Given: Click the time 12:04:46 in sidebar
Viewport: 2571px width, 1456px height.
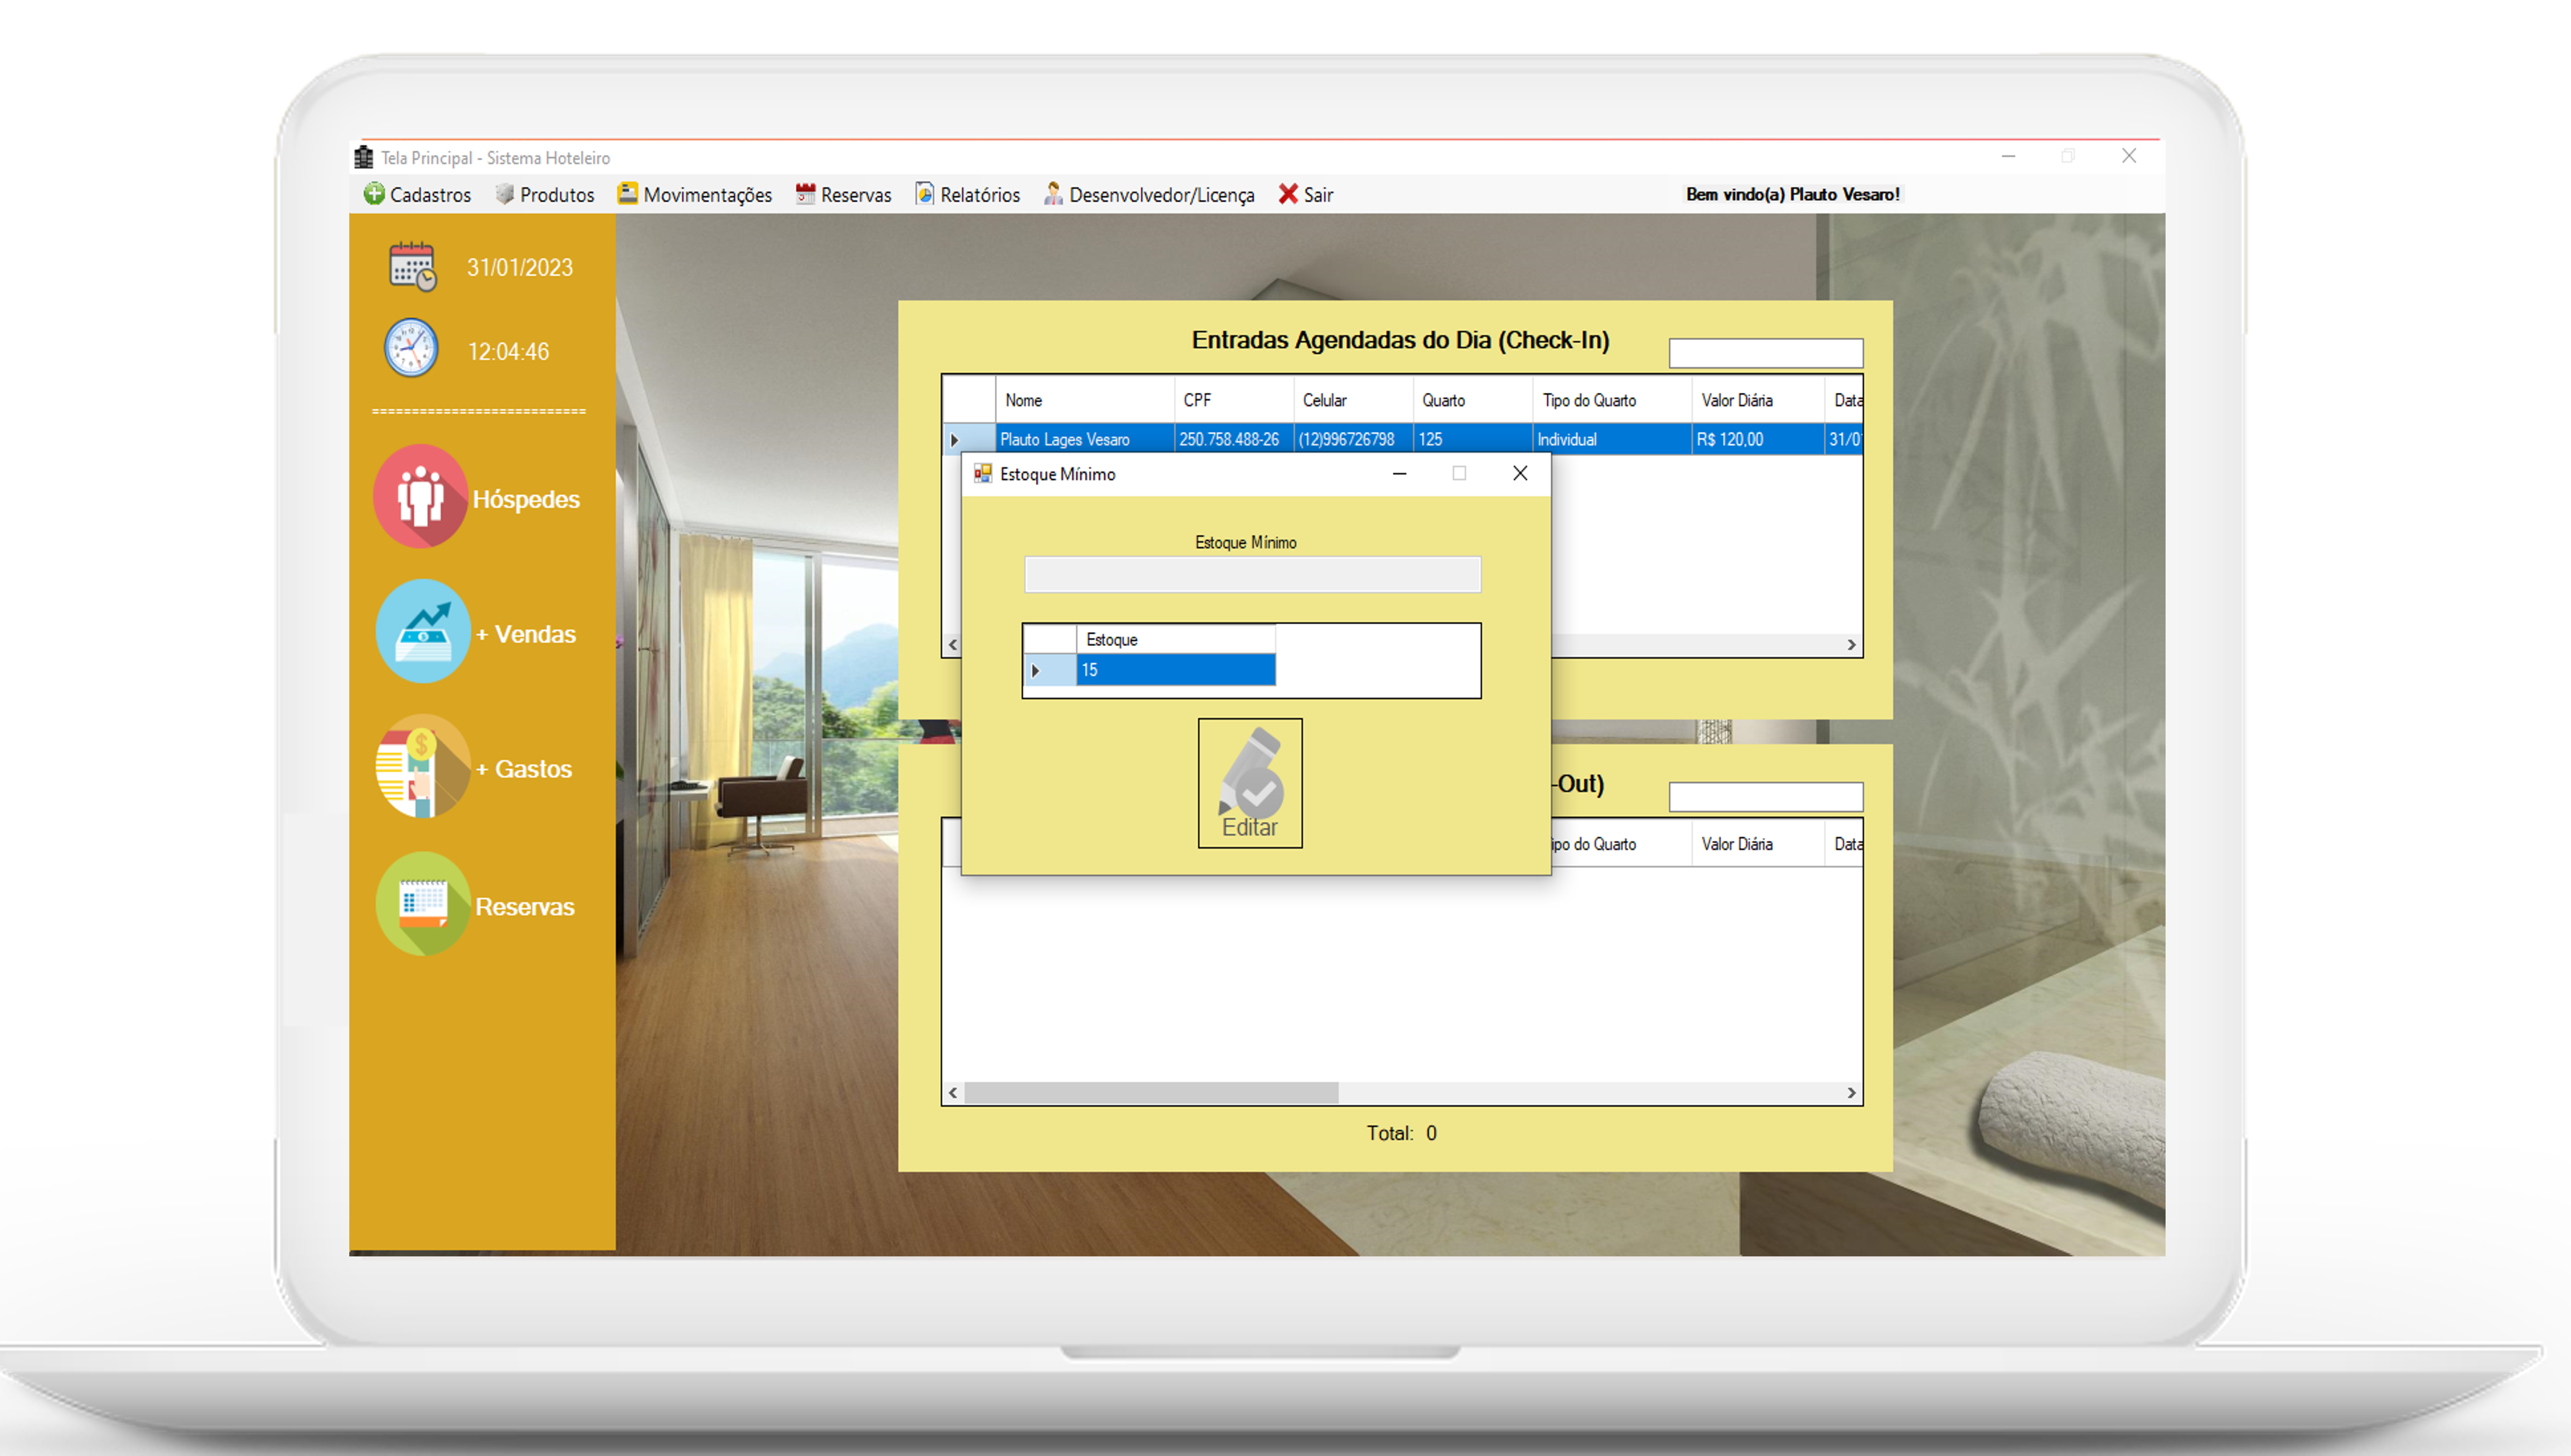Looking at the screenshot, I should point(508,352).
